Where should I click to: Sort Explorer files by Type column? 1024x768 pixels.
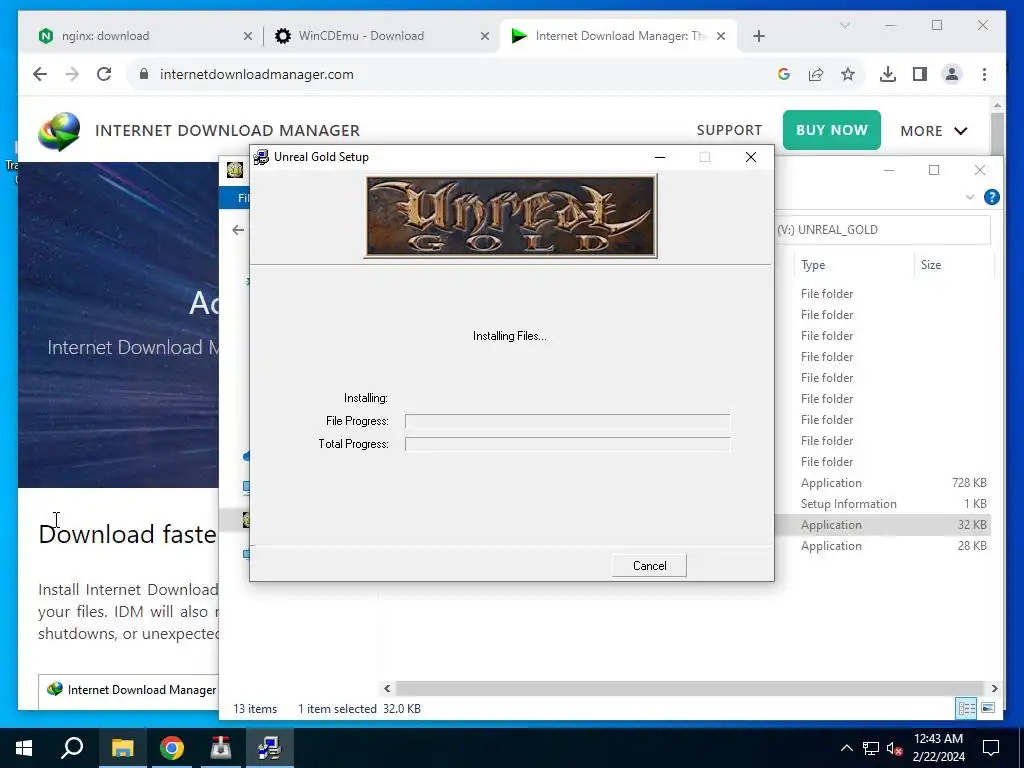(x=813, y=265)
